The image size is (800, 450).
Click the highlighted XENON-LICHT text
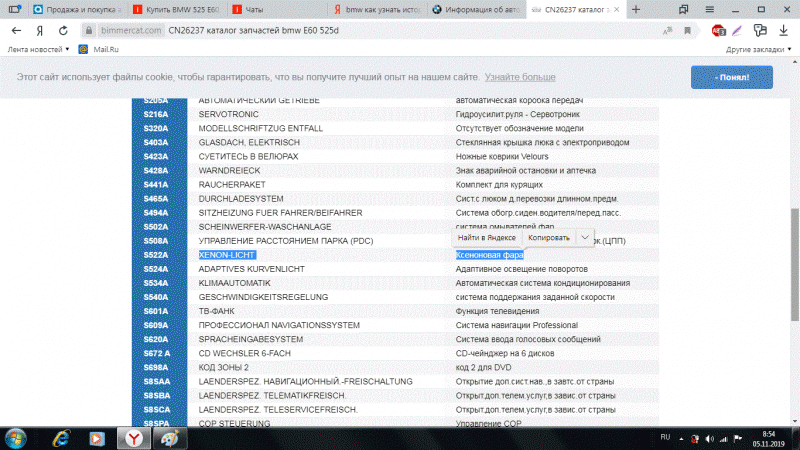(227, 255)
